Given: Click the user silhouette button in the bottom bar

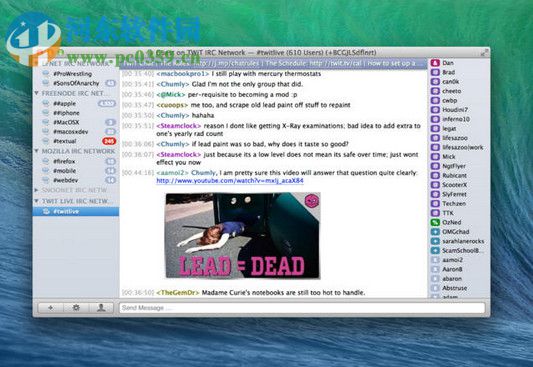Looking at the screenshot, I should click(x=101, y=308).
